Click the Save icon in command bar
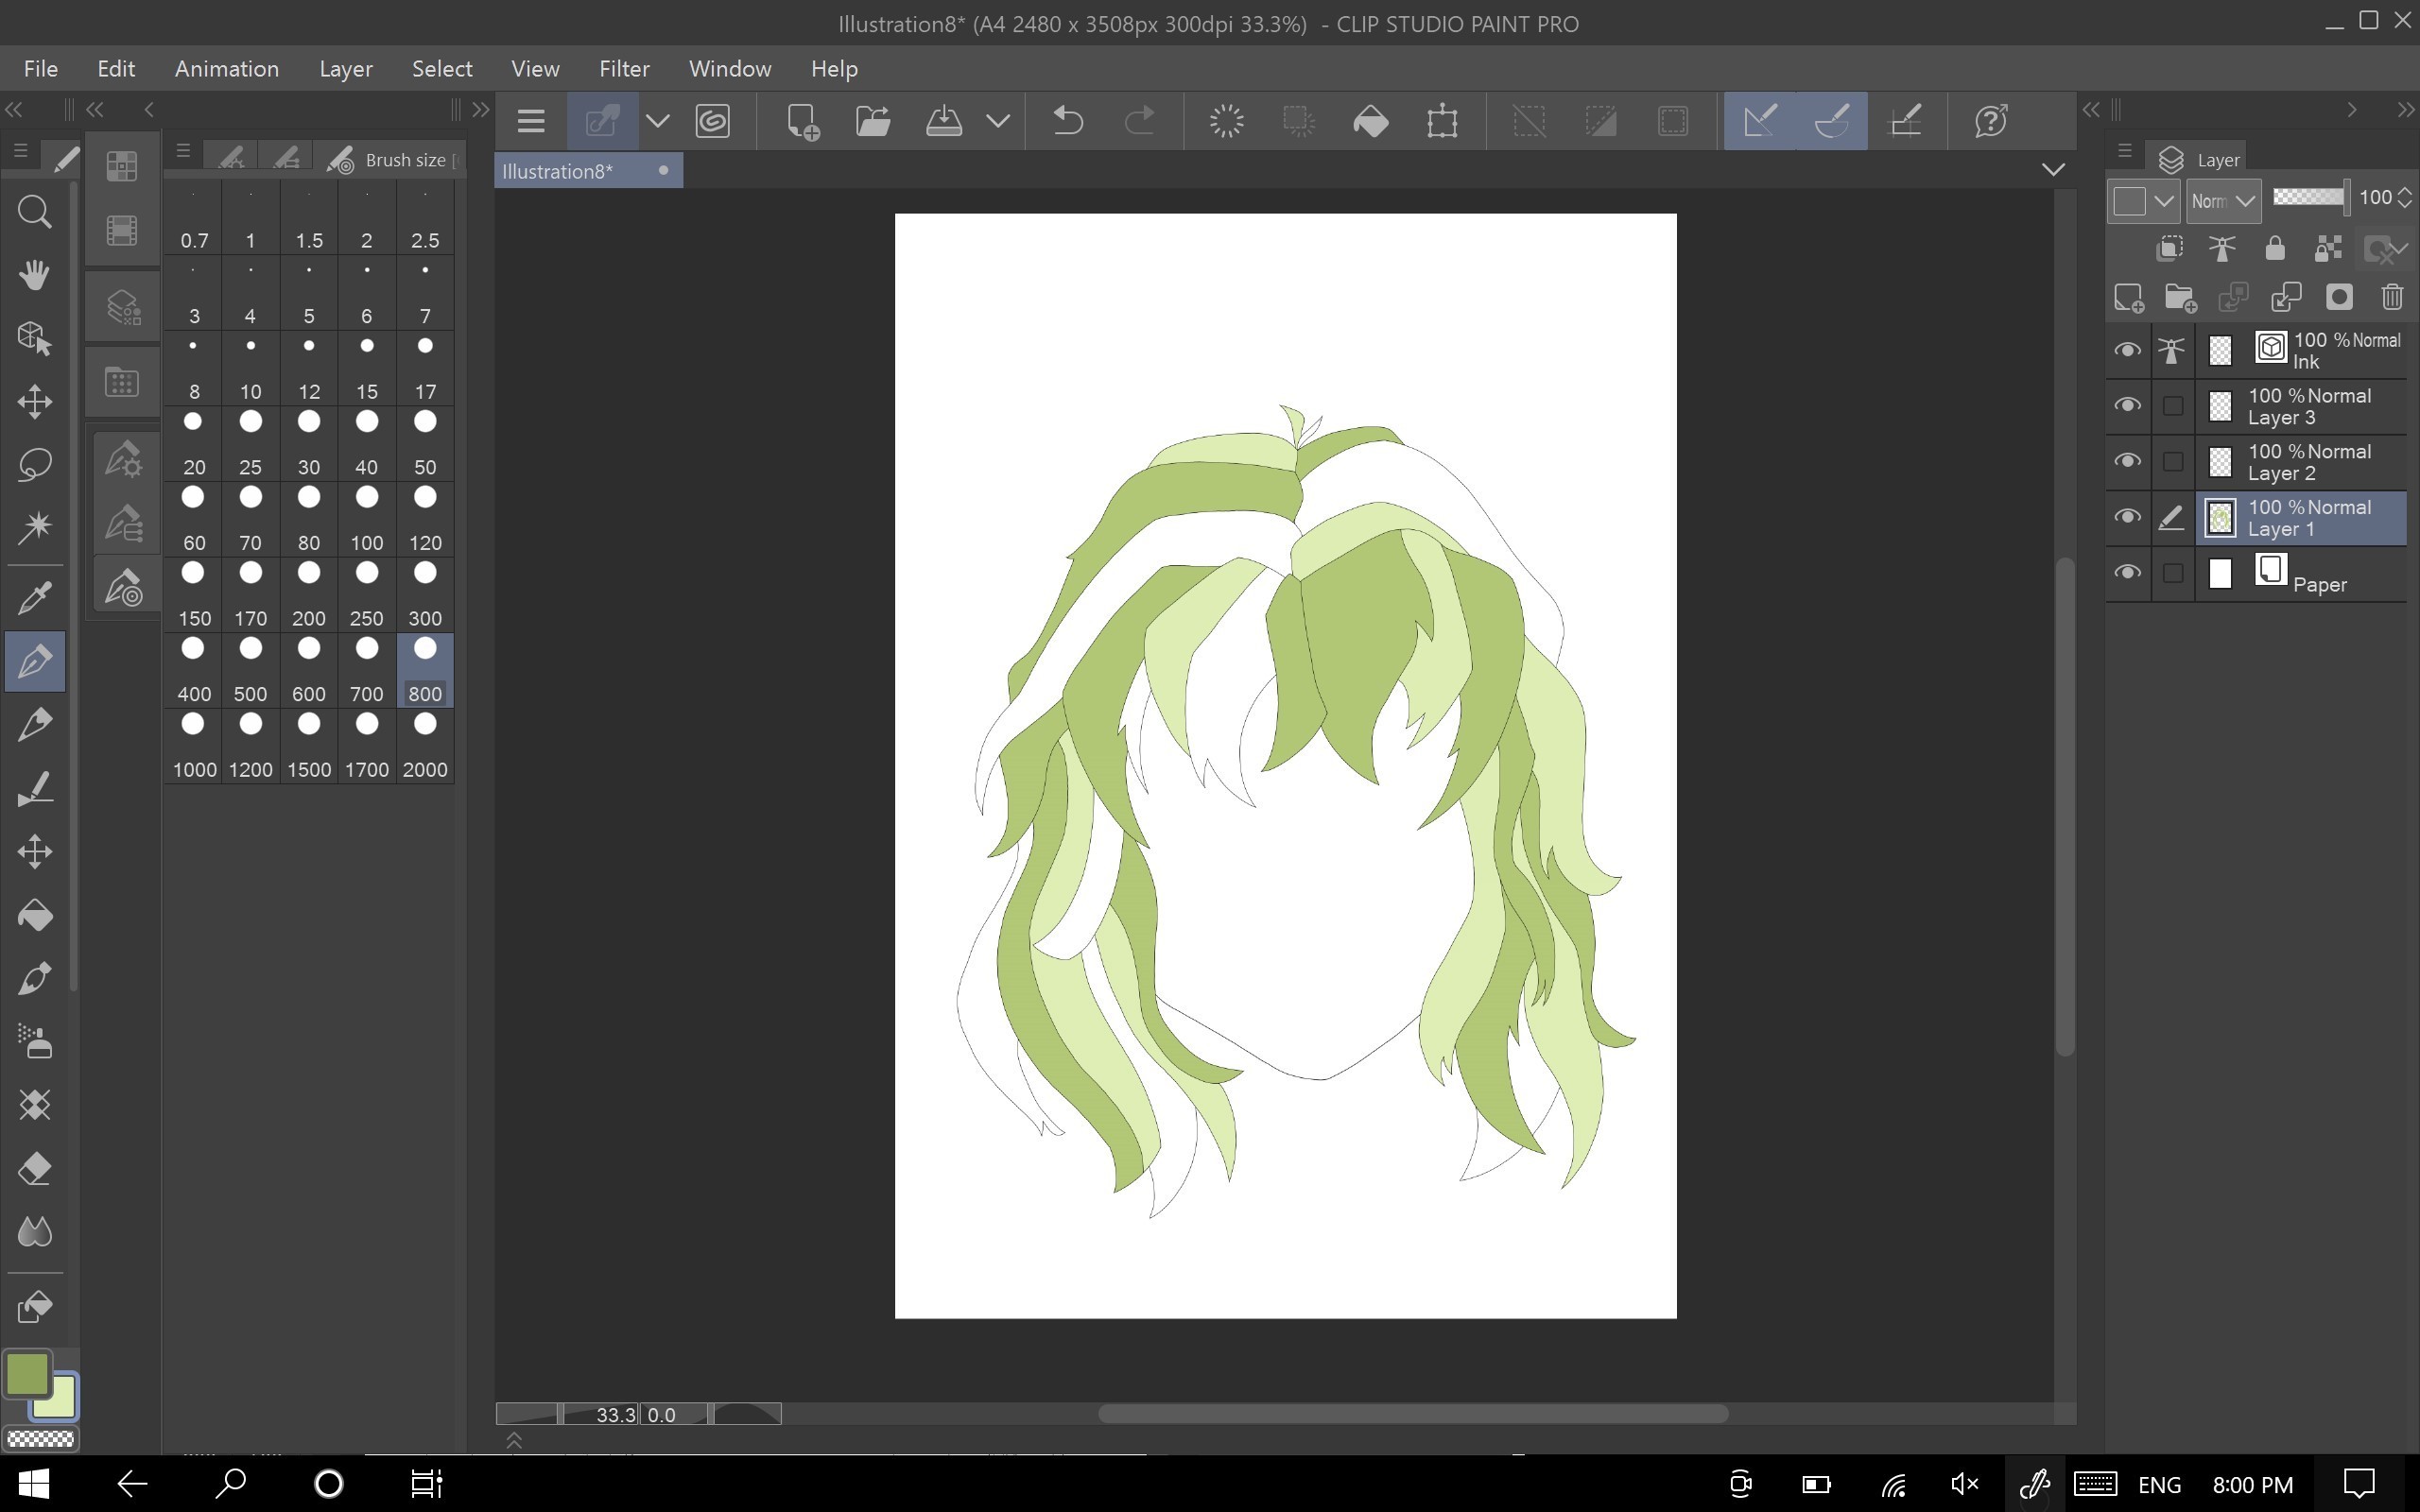 tap(943, 121)
